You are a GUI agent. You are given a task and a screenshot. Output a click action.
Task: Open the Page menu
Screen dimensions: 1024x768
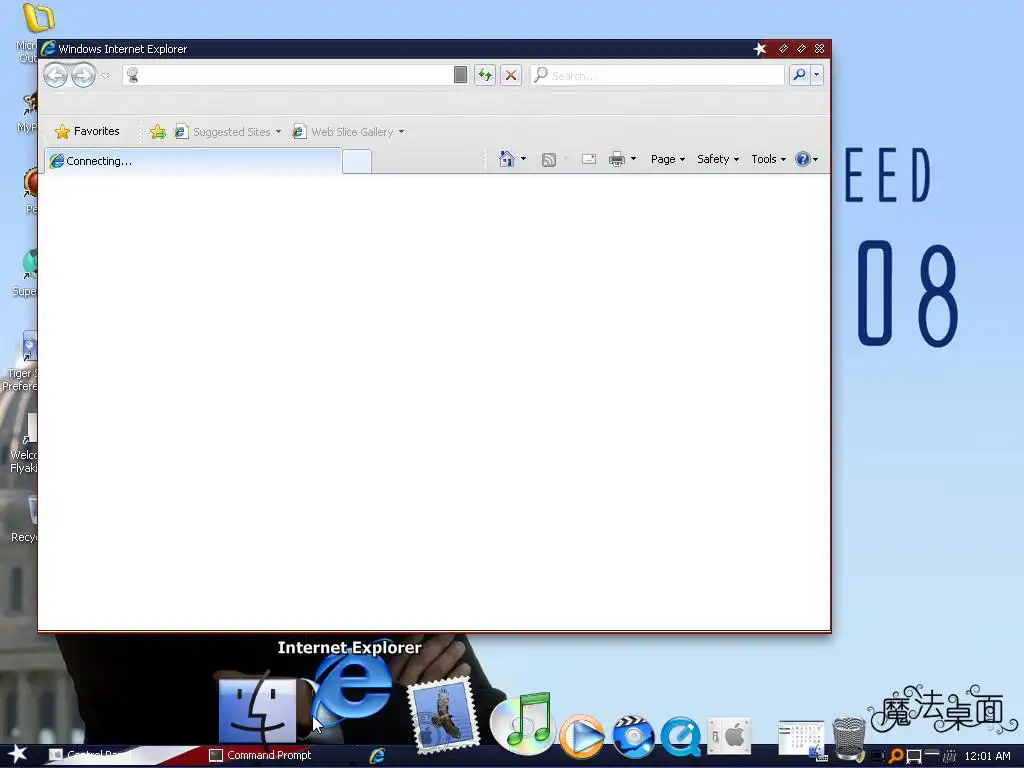[x=667, y=159]
